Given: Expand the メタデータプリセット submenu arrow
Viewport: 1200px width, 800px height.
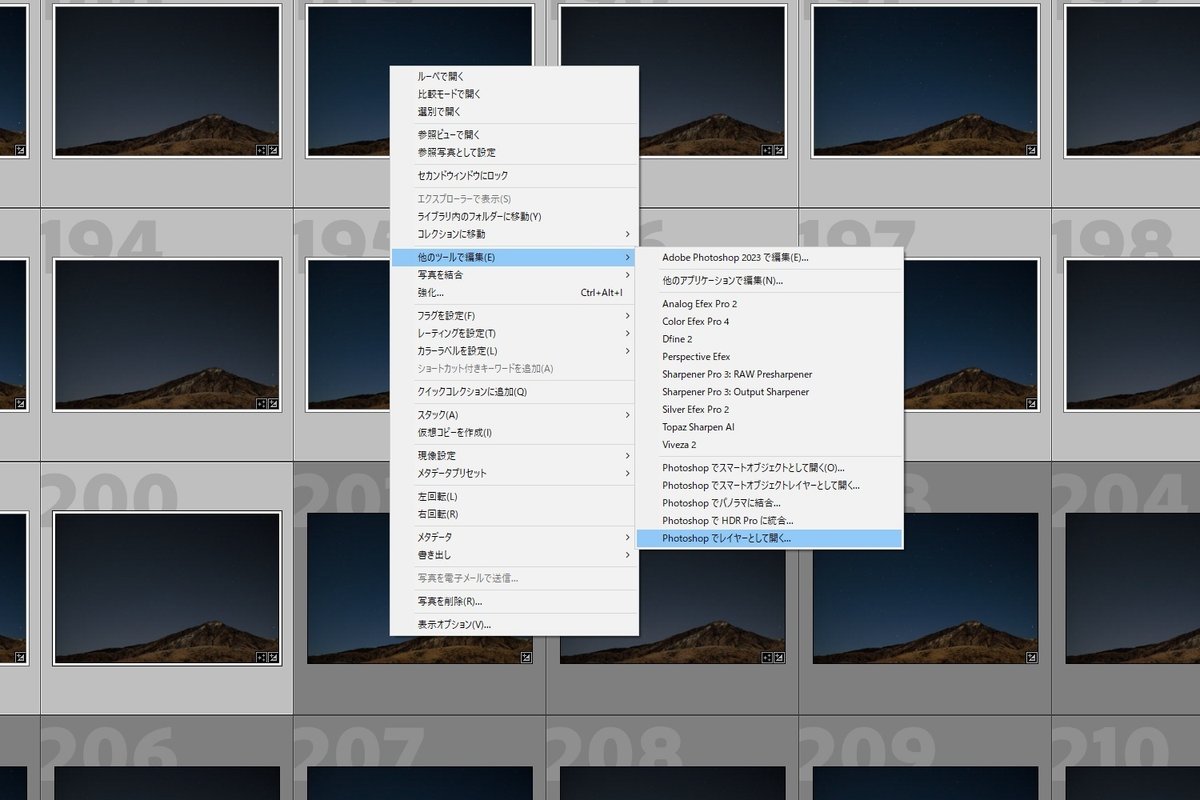Looking at the screenshot, I should 628,473.
